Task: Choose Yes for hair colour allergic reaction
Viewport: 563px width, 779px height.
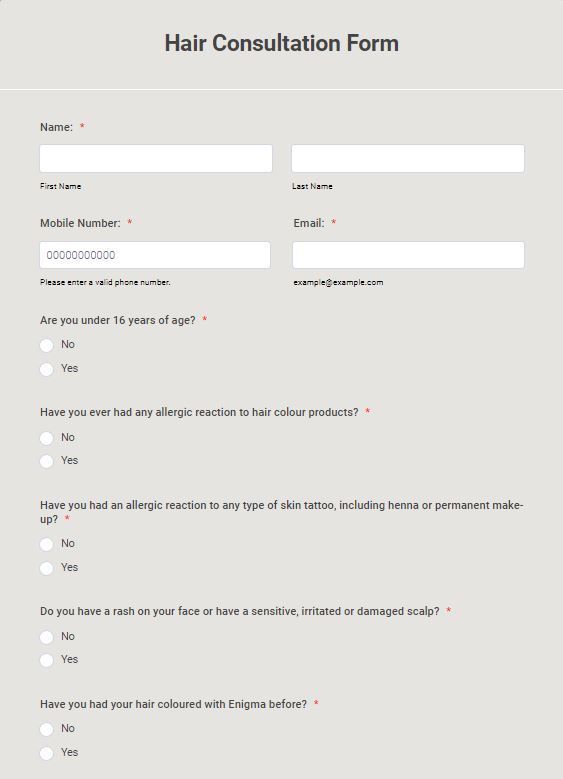Action: pos(47,462)
